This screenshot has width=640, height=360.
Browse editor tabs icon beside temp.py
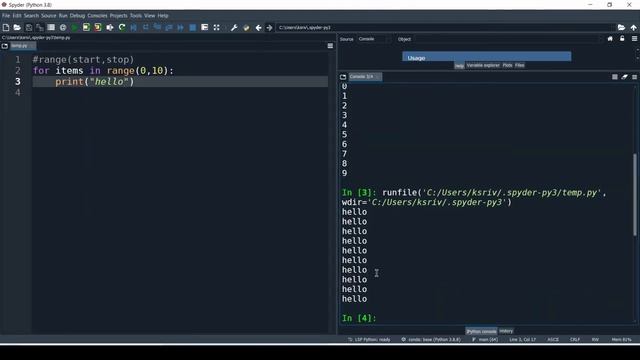point(5,46)
